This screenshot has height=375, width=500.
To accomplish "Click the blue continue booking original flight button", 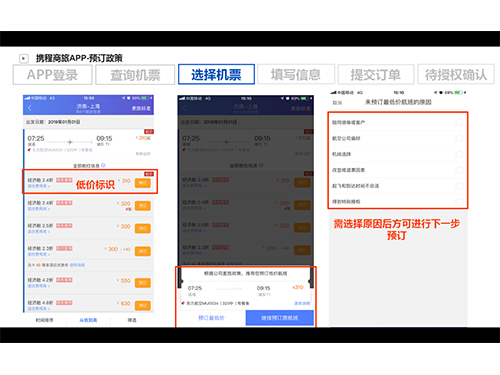I will [280, 318].
